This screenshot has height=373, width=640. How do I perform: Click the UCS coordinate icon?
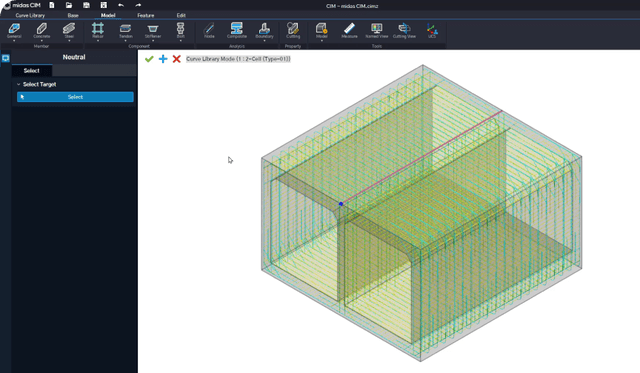tap(432, 30)
